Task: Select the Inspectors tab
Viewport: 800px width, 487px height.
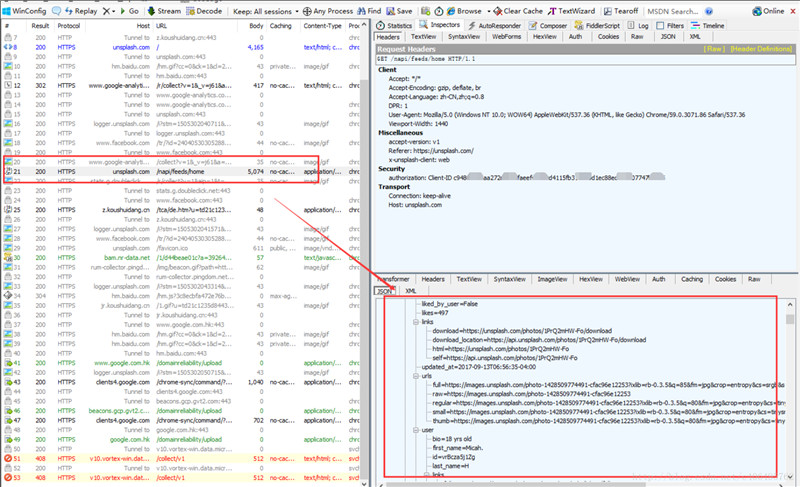Action: (x=440, y=24)
